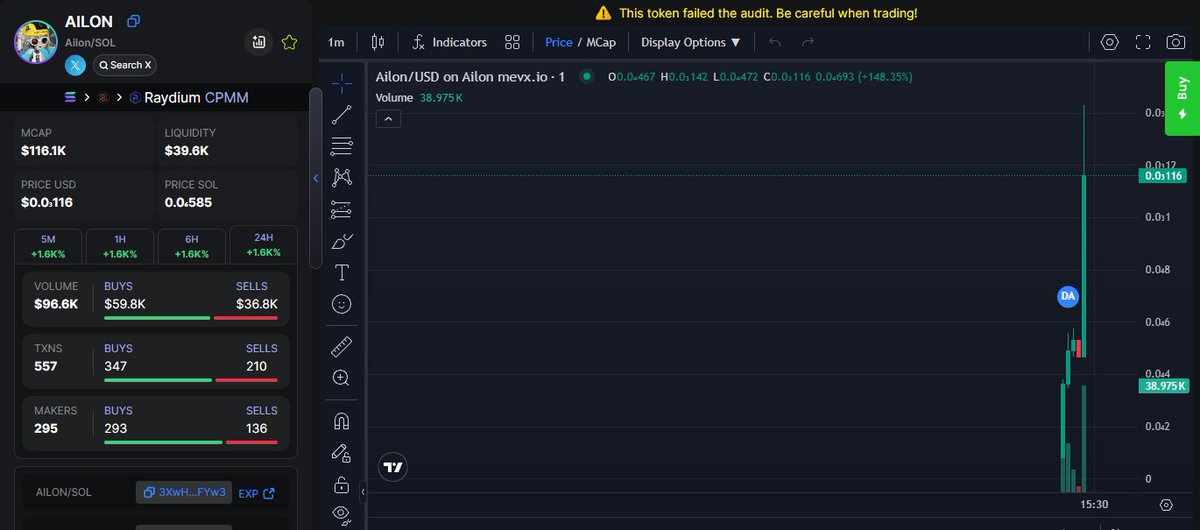Viewport: 1200px width, 530px height.
Task: Select the brush drawing tool
Action: tap(341, 241)
